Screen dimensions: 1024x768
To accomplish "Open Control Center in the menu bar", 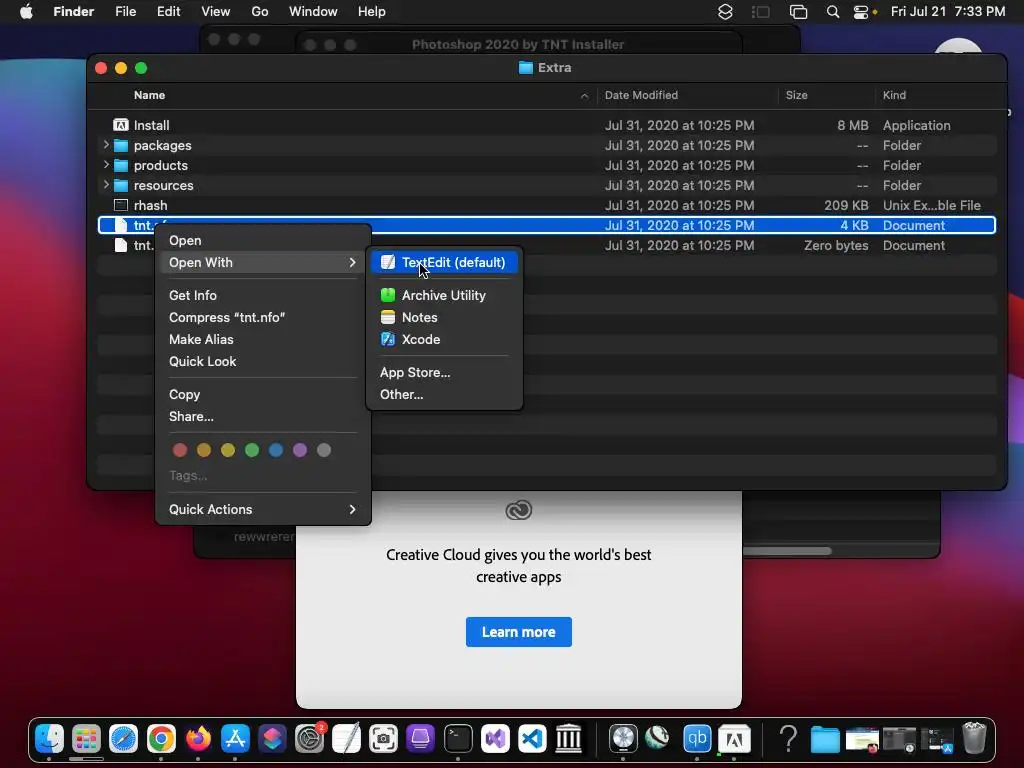I will tap(861, 12).
